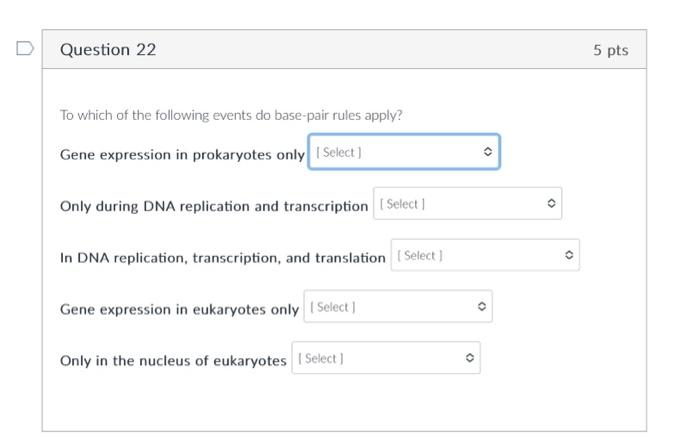The width and height of the screenshot is (700, 437).
Task: Click the 'Question 22' heading
Action: (x=108, y=49)
